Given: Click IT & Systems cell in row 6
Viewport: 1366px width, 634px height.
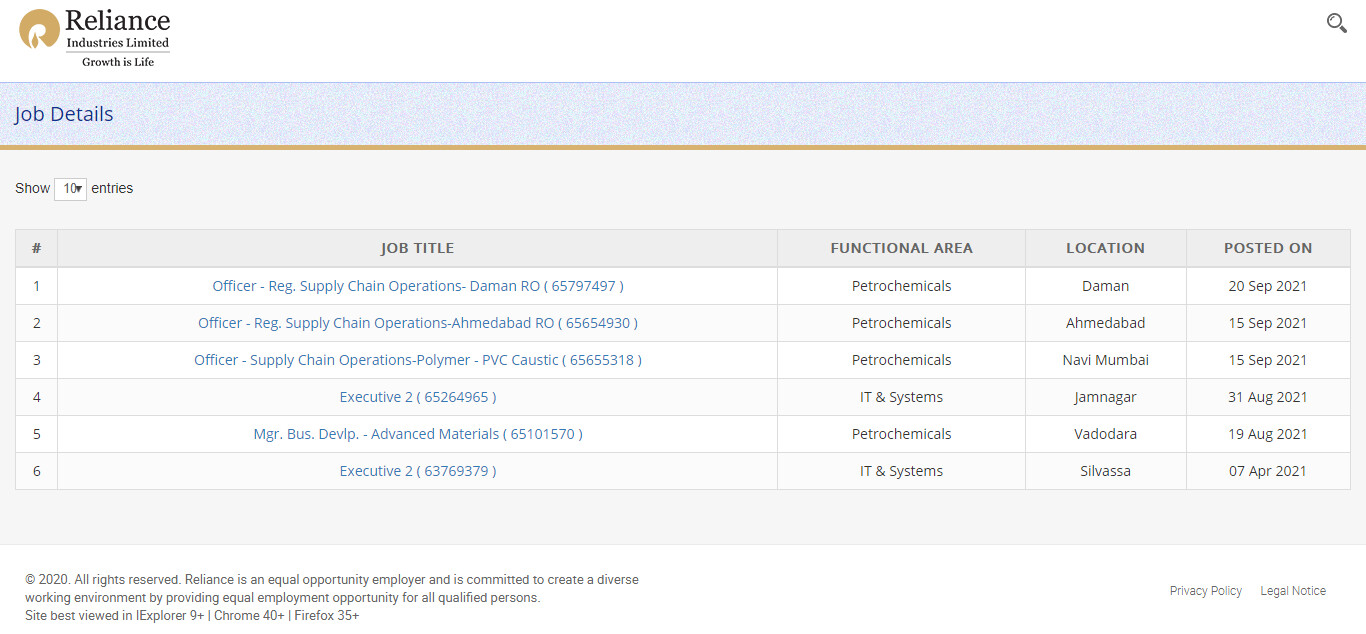Looking at the screenshot, I should (x=901, y=471).
